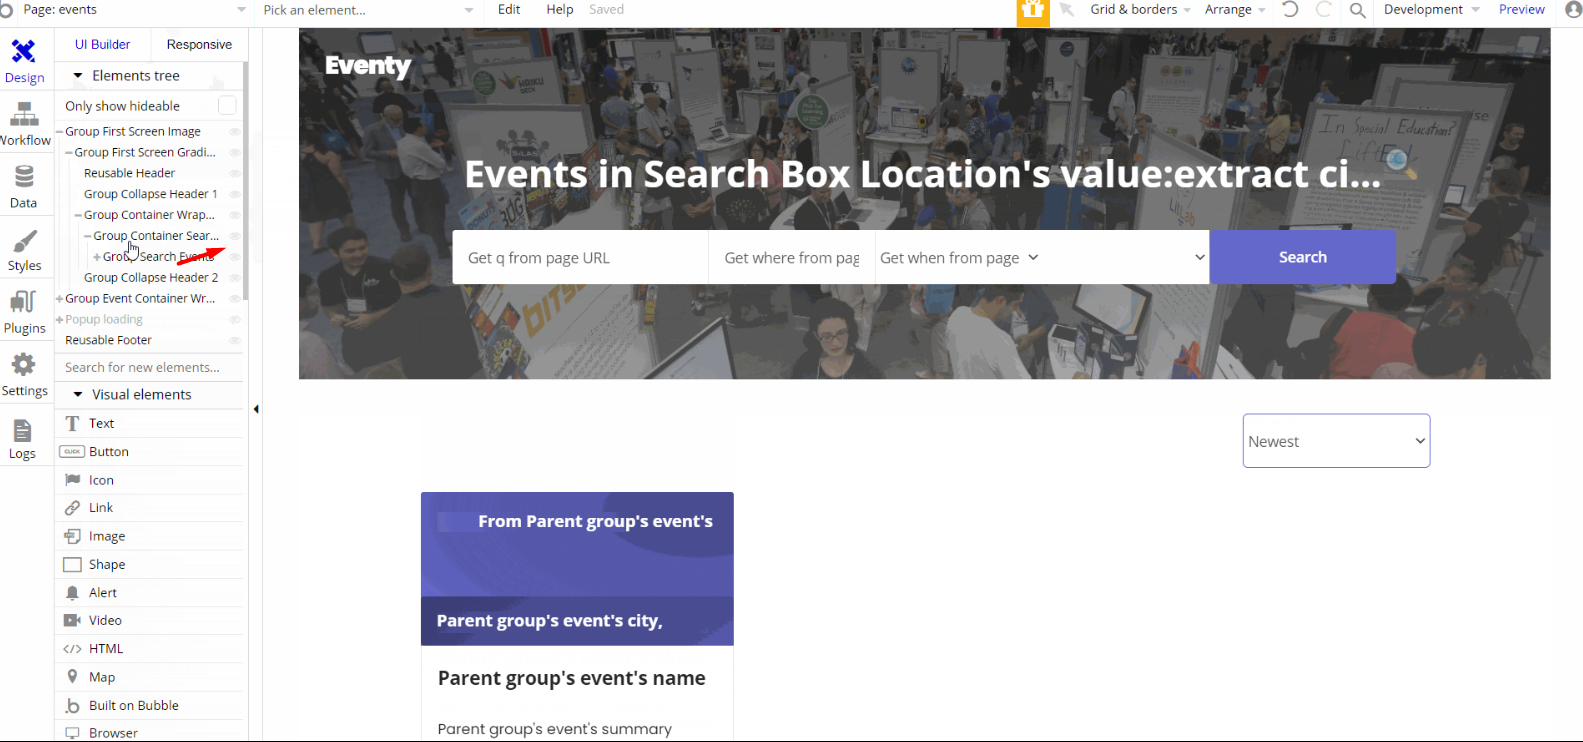
Task: Select the purple Search button on canvas
Action: [1302, 257]
